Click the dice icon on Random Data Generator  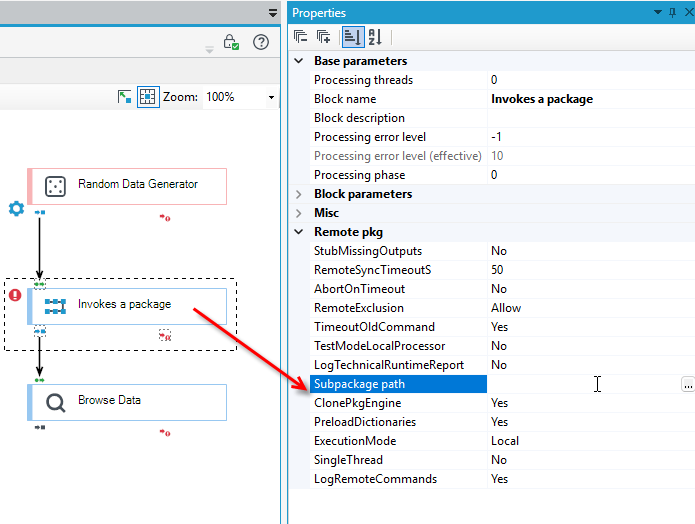(x=55, y=186)
